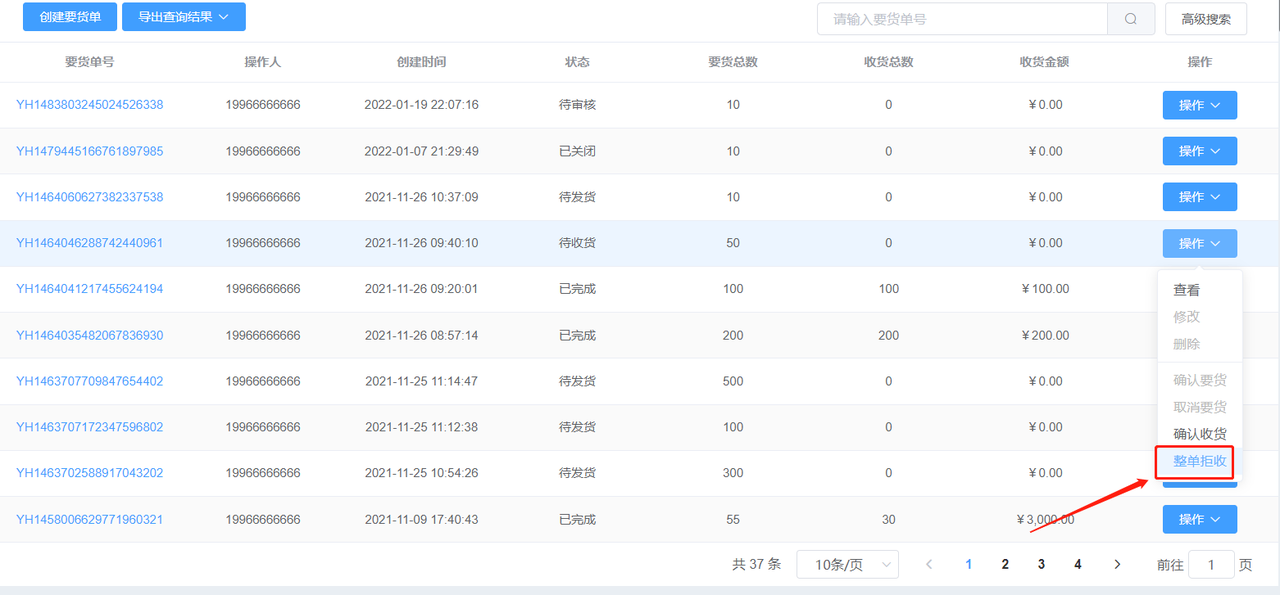
Task: Click the 创建时间 column header
Action: pyautogui.click(x=422, y=62)
